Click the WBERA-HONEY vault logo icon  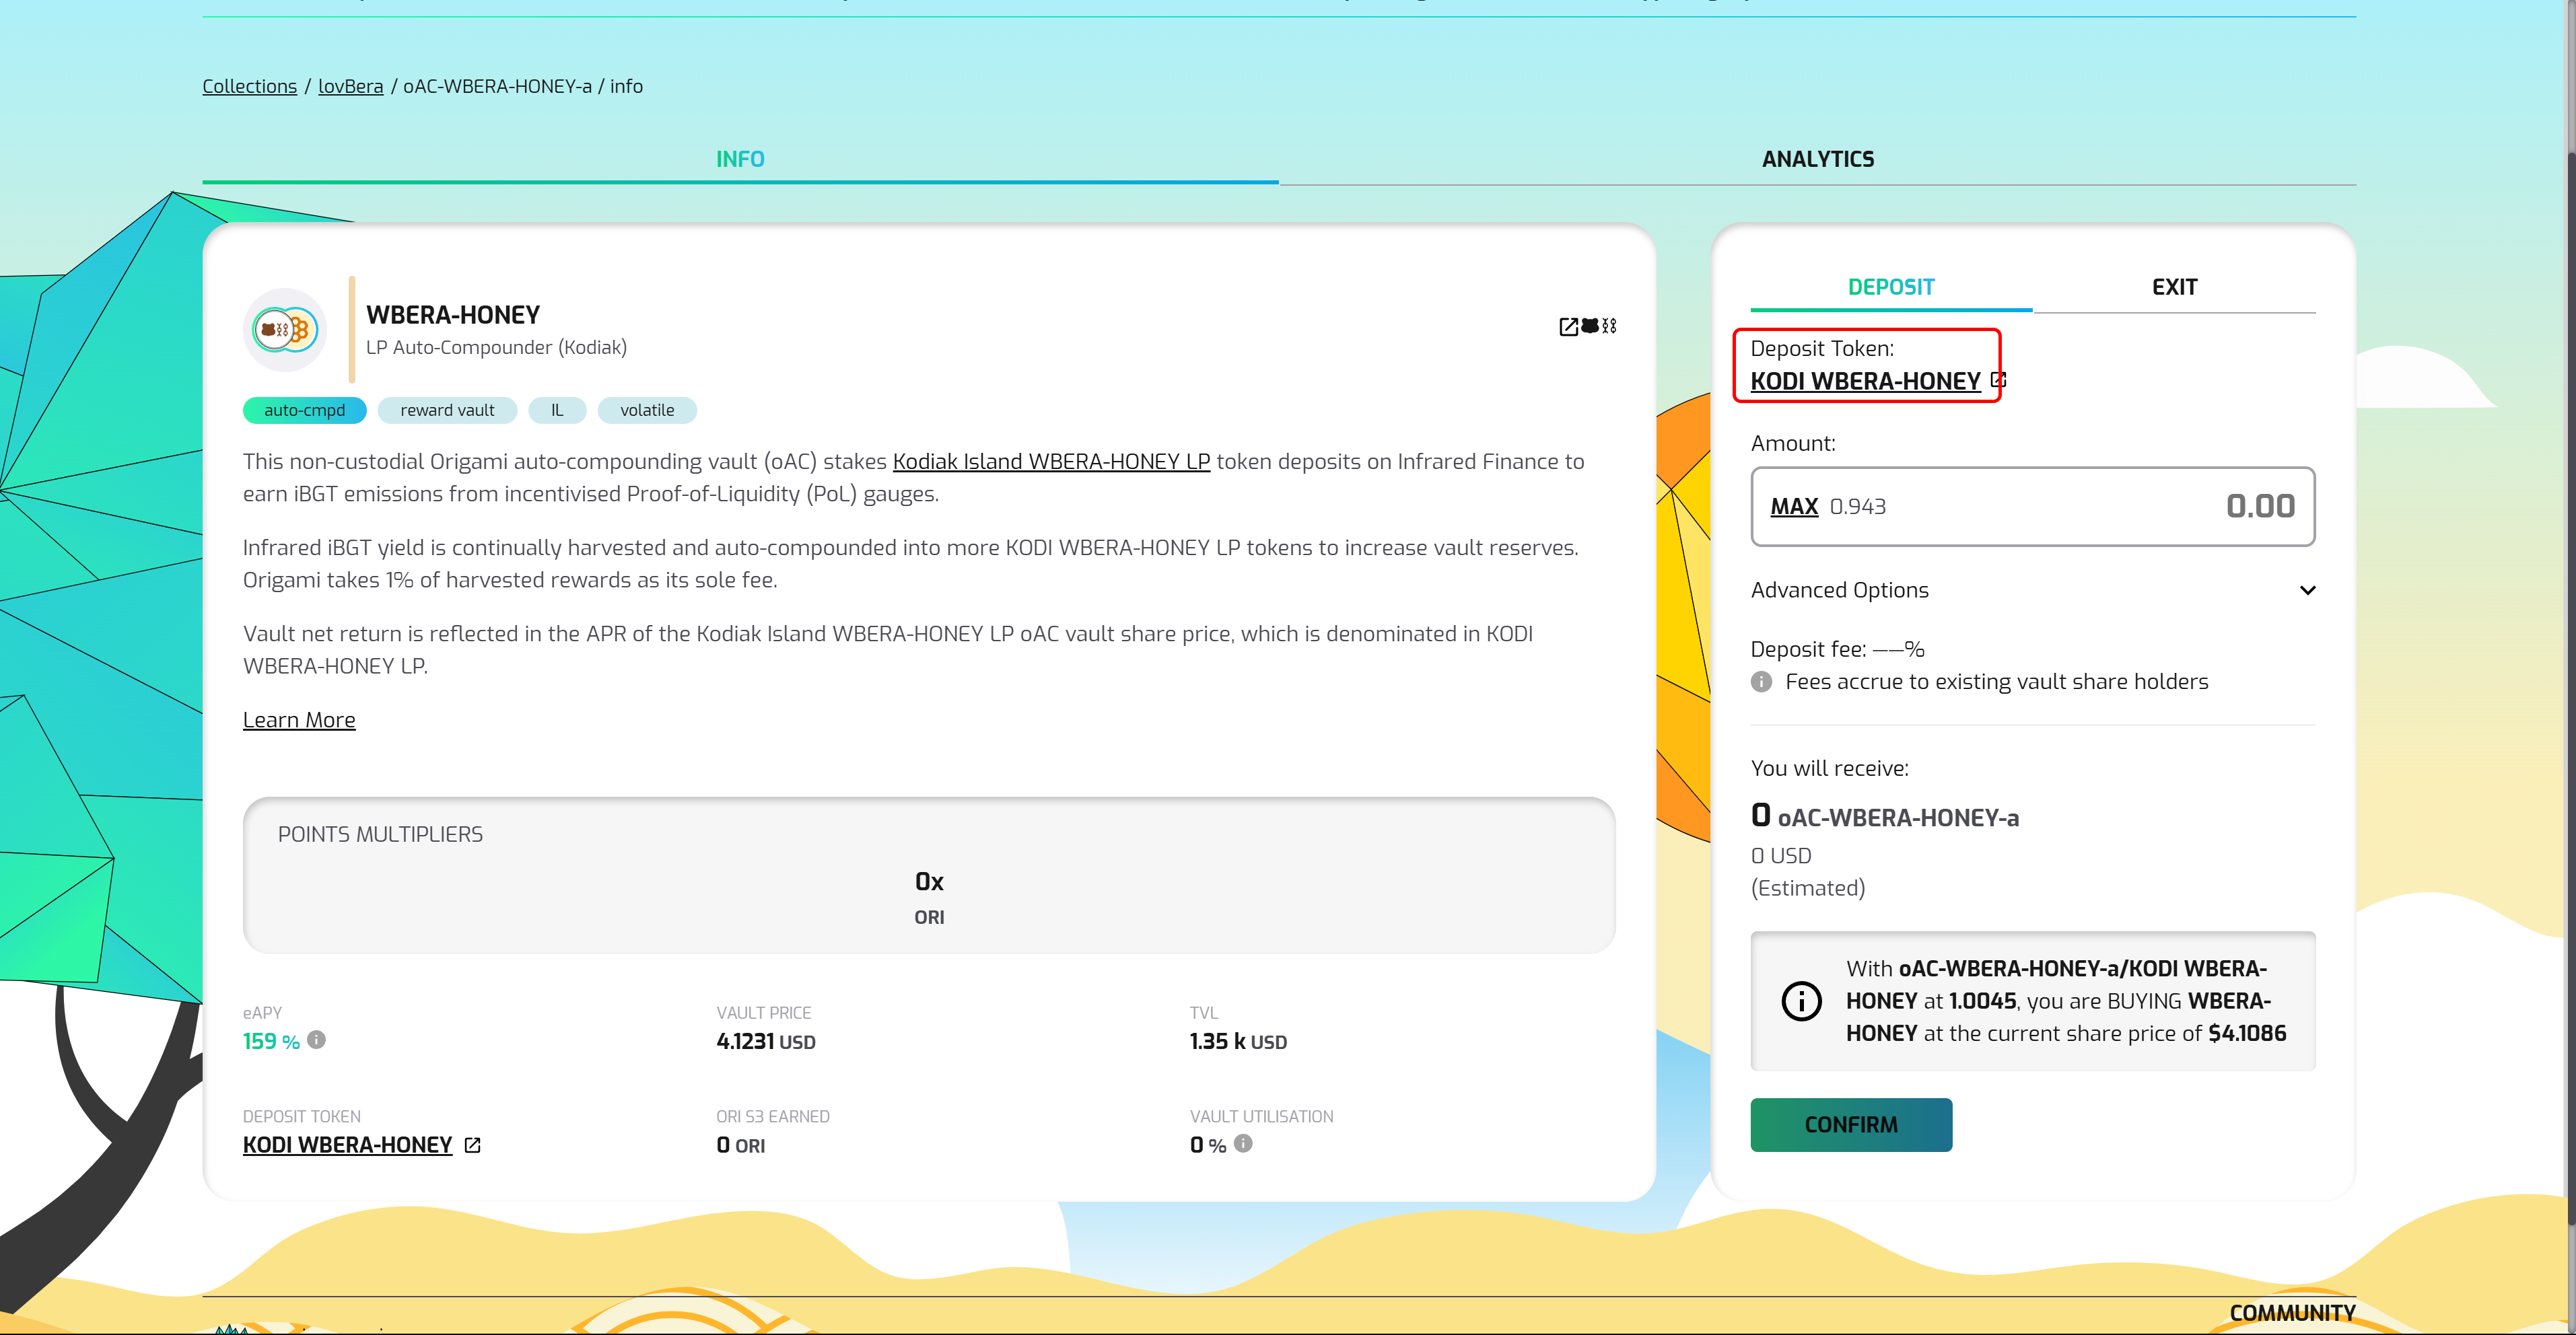(x=285, y=330)
